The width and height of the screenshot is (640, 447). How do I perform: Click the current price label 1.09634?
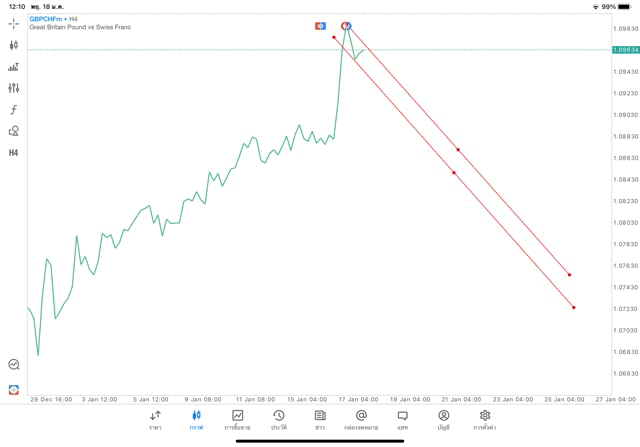(627, 49)
